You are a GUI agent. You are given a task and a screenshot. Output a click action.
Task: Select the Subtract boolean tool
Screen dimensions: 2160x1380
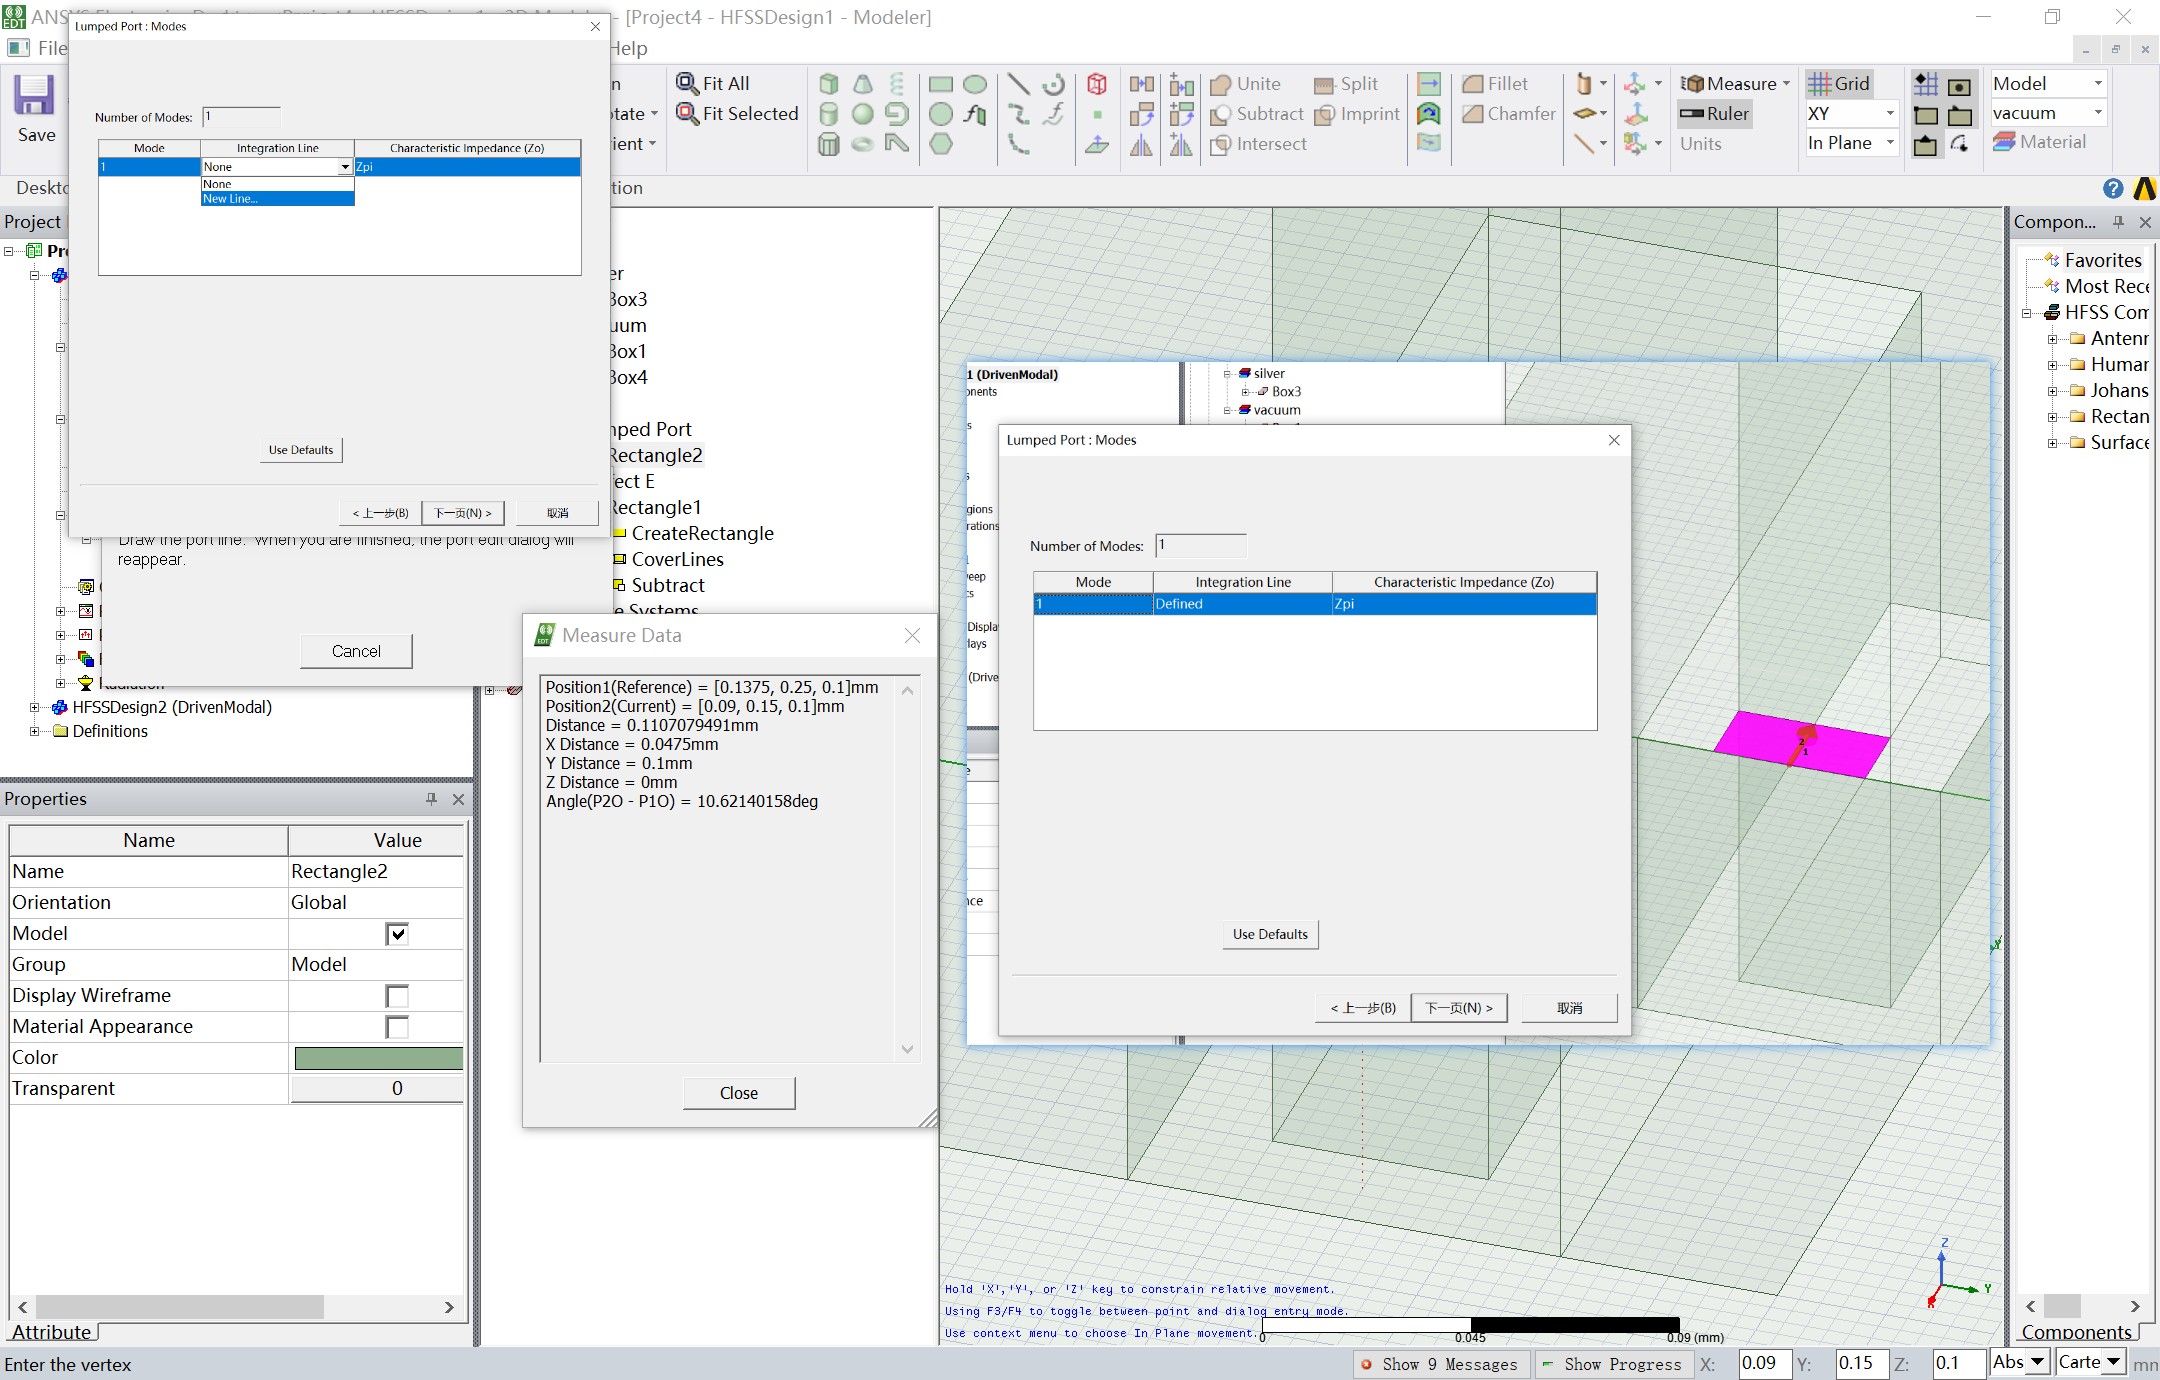pyautogui.click(x=1220, y=115)
